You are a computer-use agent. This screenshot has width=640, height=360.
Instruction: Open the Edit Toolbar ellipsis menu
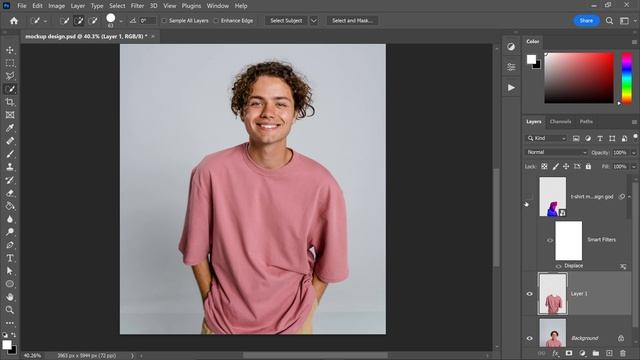[x=10, y=323]
